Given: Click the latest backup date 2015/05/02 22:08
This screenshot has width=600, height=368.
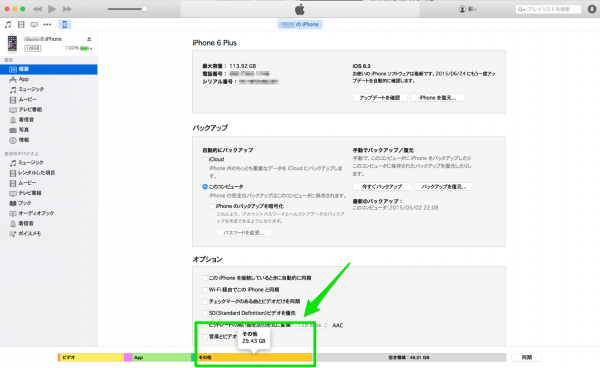Looking at the screenshot, I should click(414, 208).
